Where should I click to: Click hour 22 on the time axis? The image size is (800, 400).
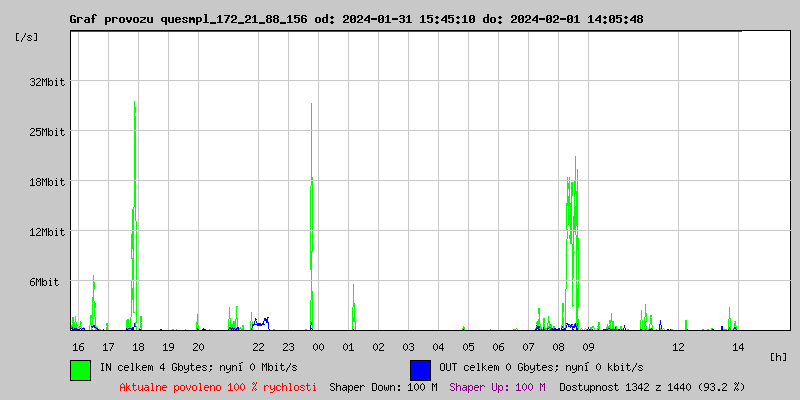coord(258,347)
